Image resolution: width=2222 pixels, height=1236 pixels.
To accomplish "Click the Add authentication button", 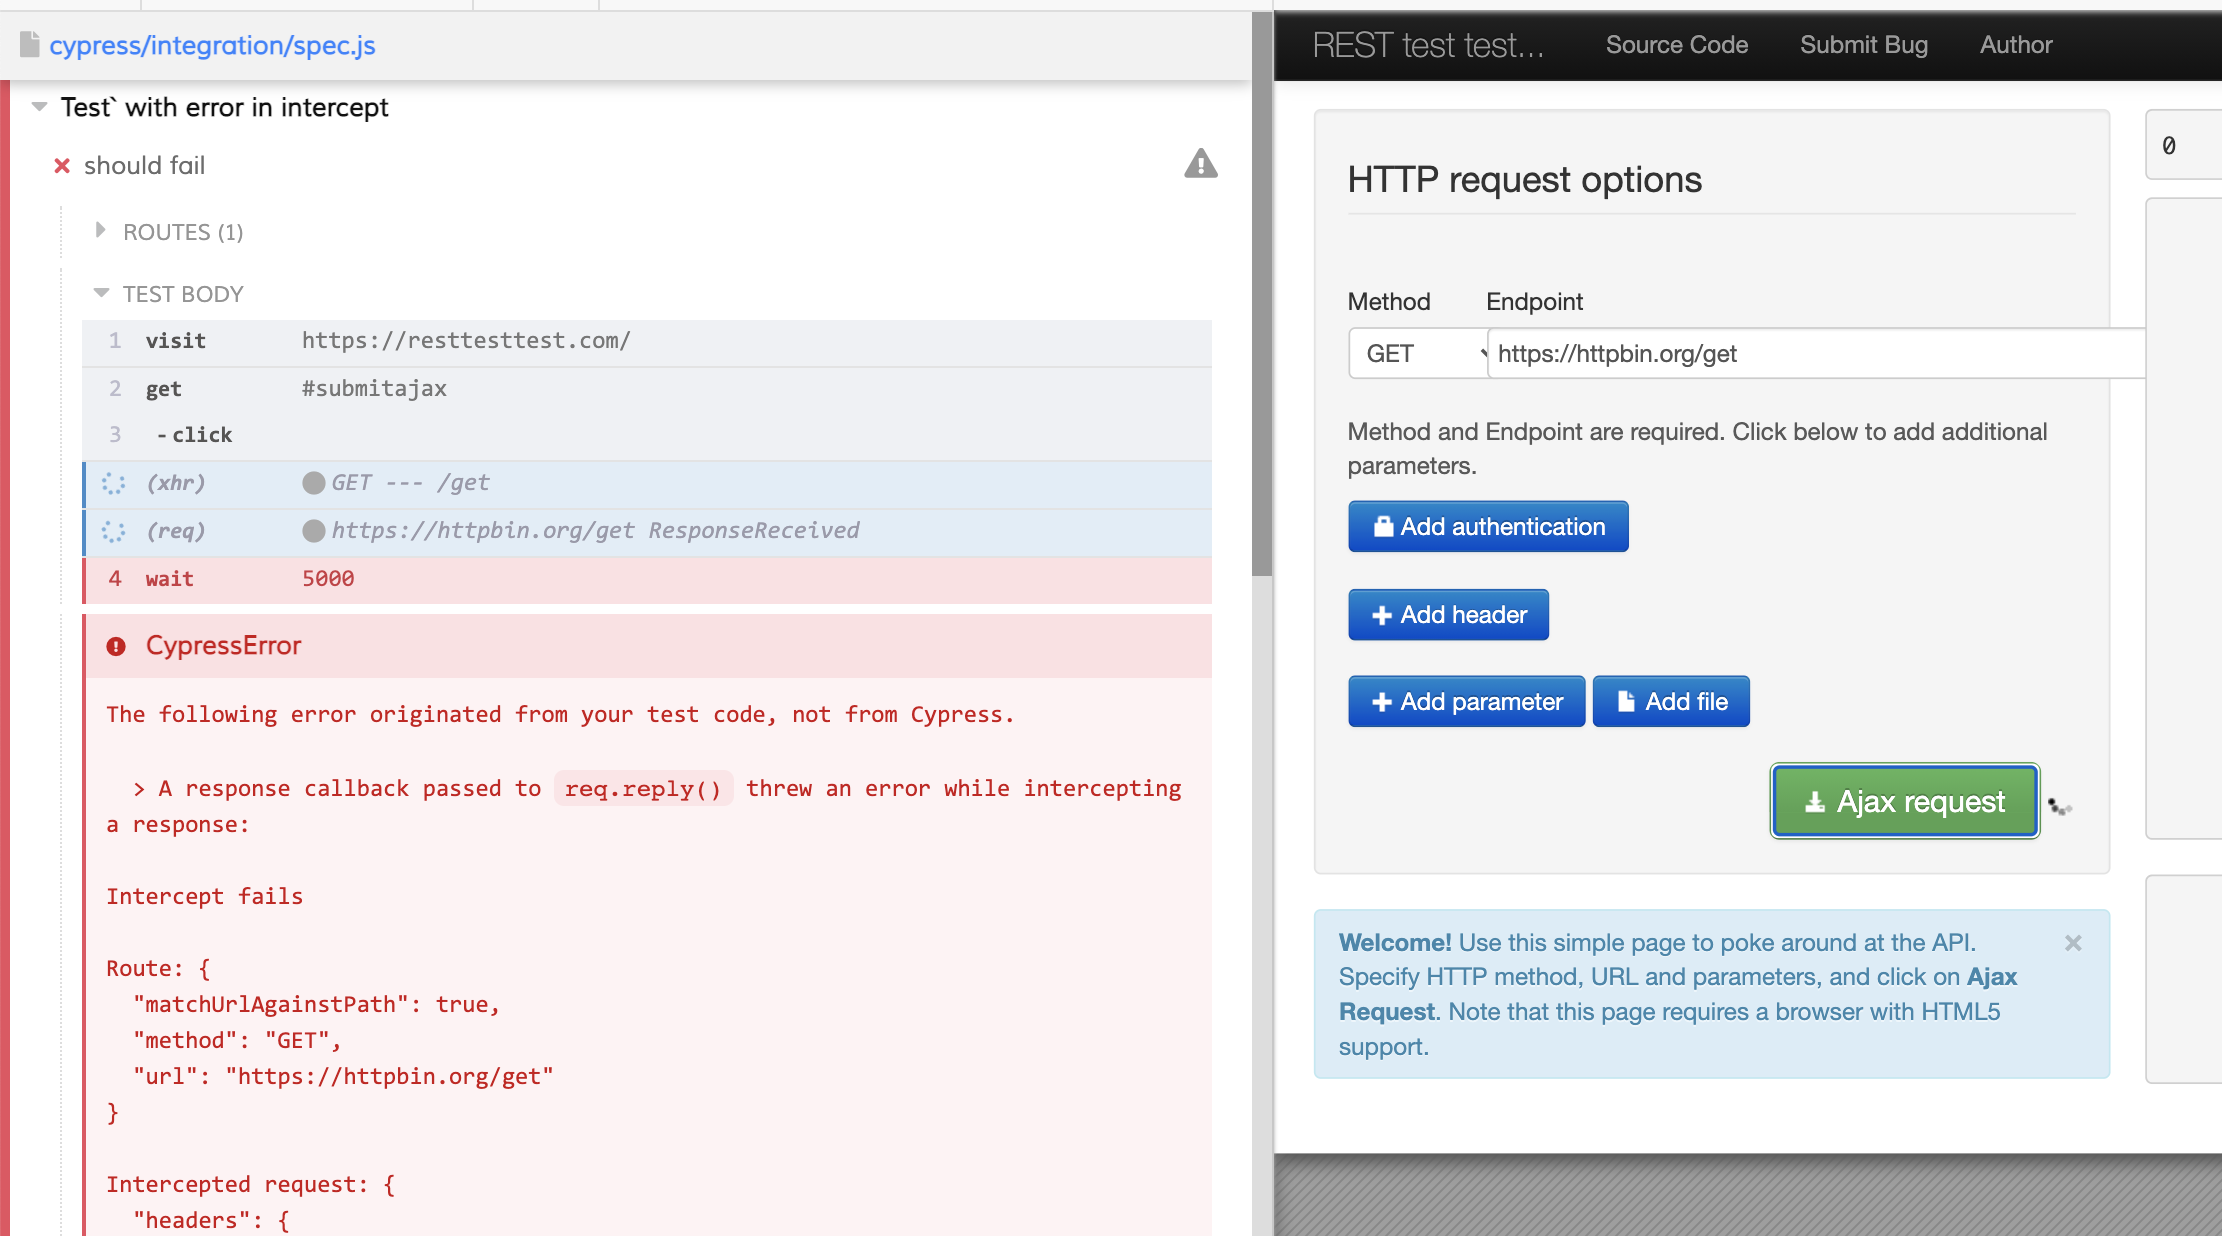I will click(1487, 527).
